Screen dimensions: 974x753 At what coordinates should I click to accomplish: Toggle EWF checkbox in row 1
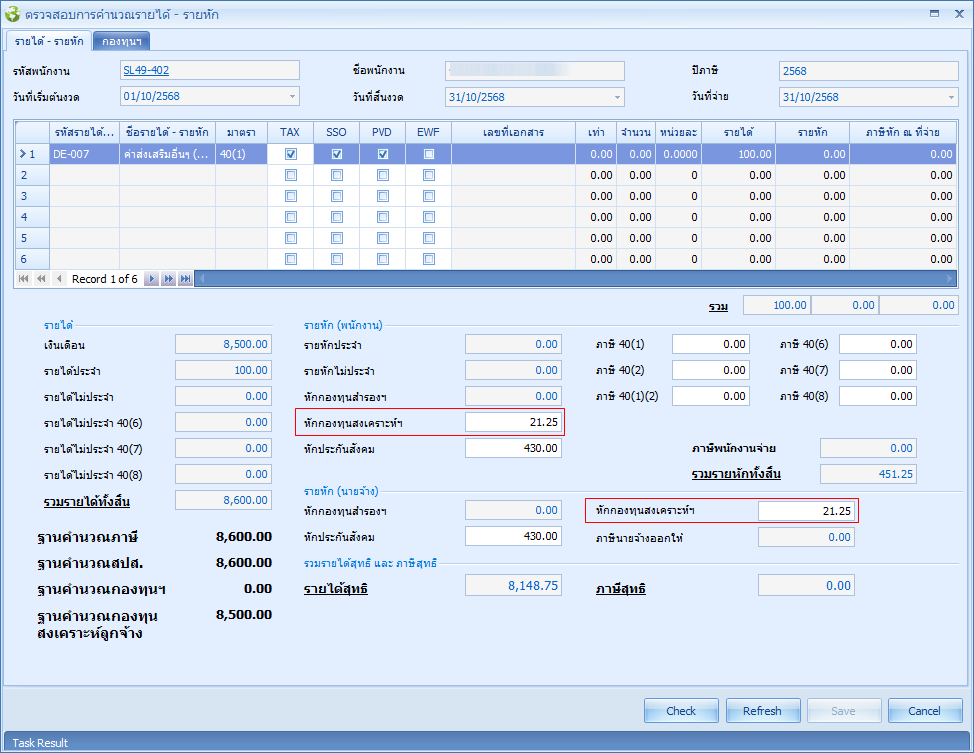[429, 154]
